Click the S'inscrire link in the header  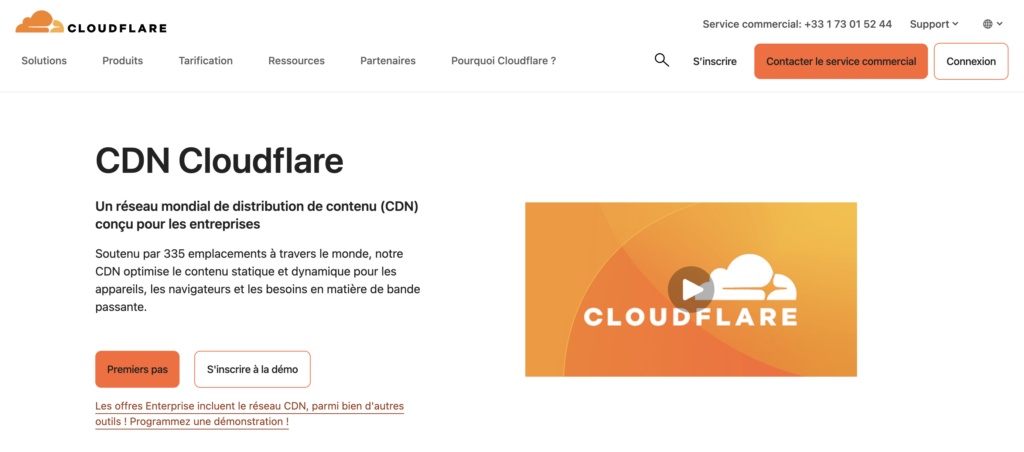[x=714, y=61]
